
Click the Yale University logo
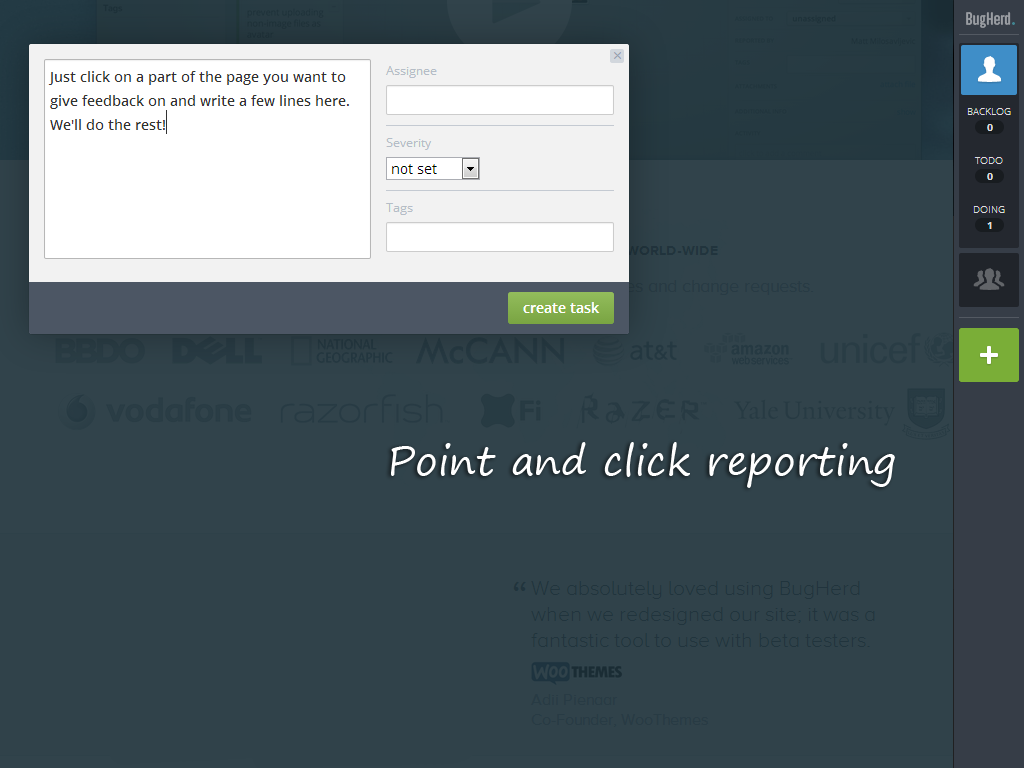click(x=815, y=411)
